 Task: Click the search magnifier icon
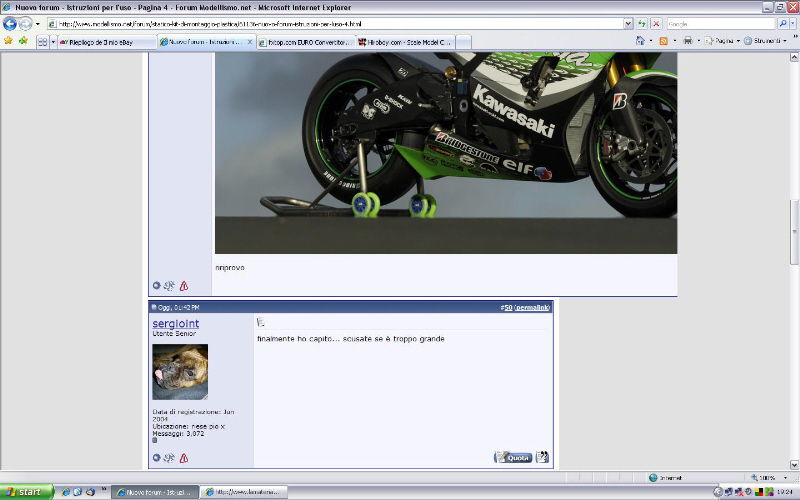pos(782,23)
